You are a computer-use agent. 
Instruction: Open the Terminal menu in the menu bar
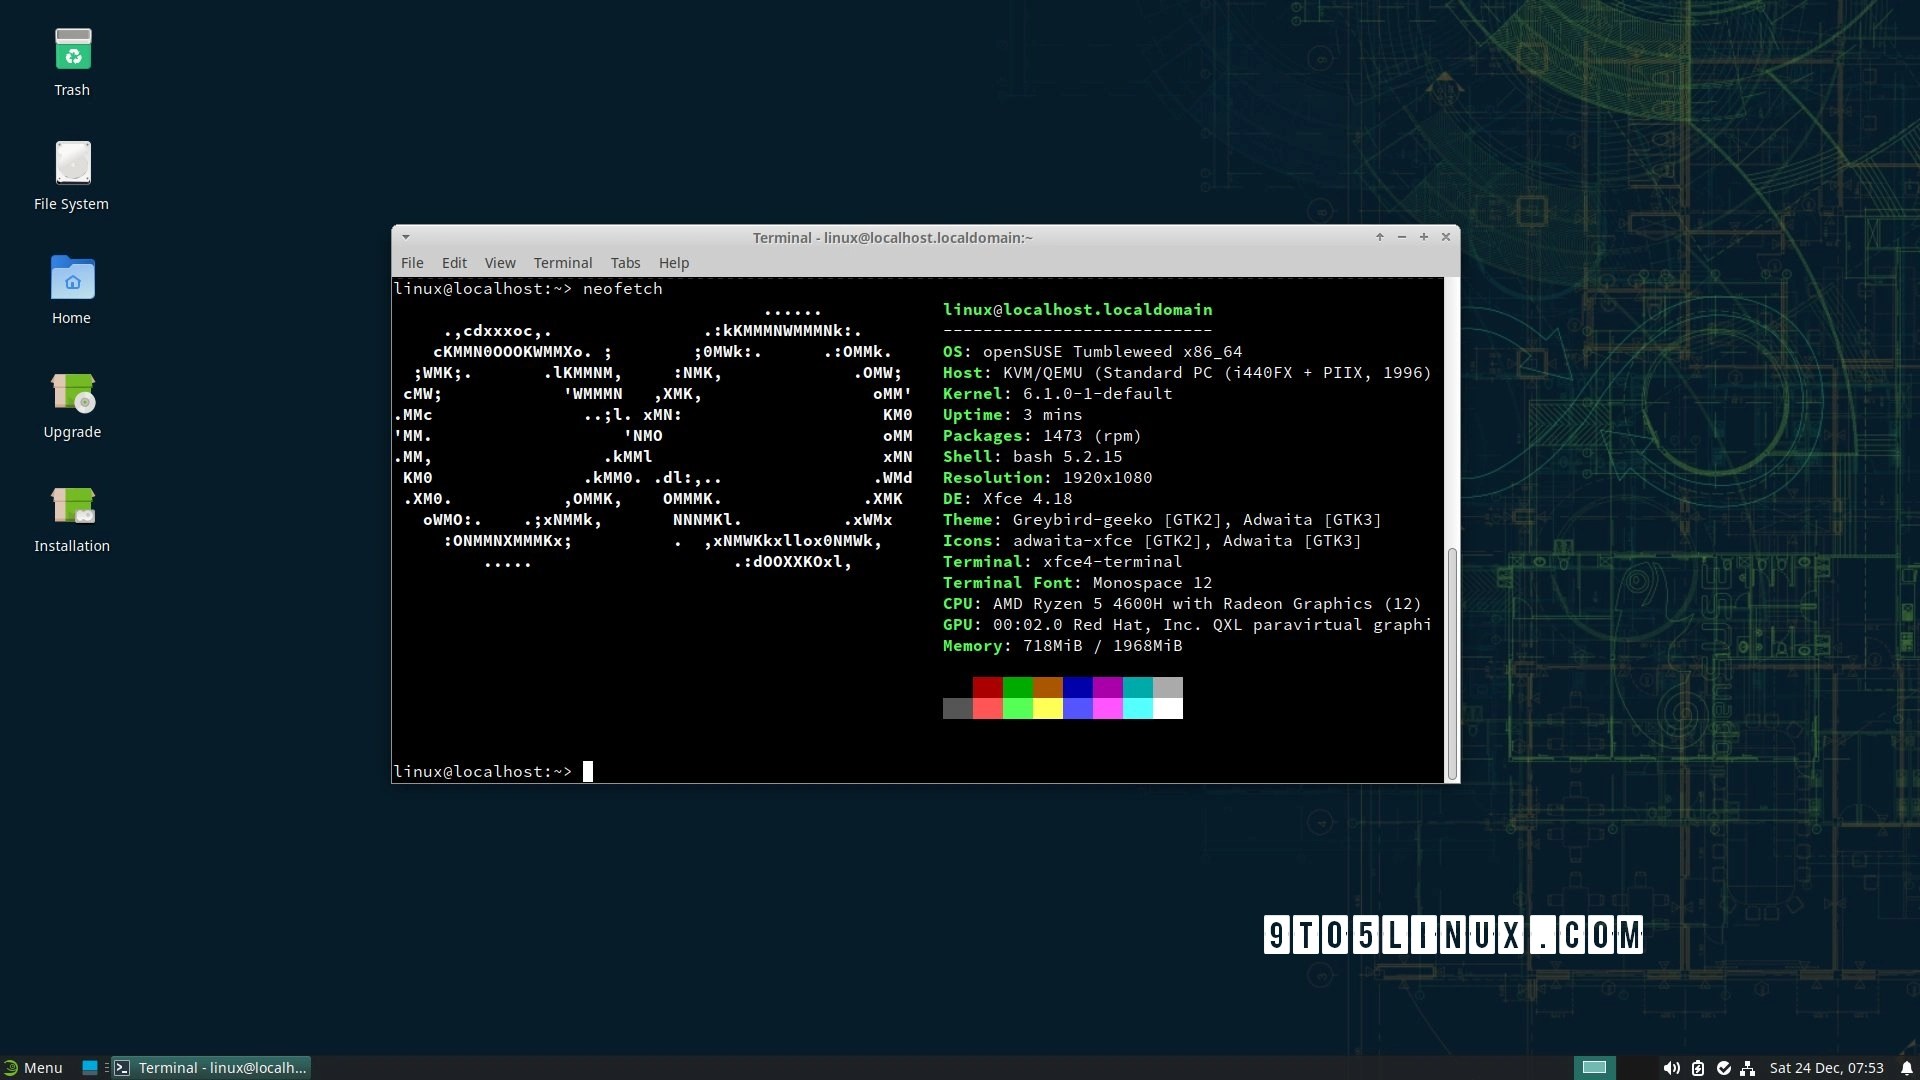[562, 263]
